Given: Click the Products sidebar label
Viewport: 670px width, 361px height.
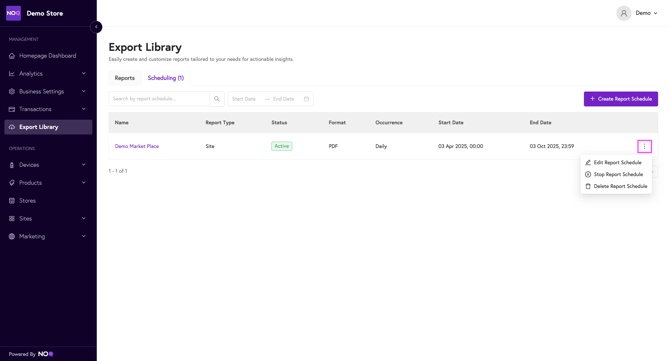Looking at the screenshot, I should tap(30, 183).
